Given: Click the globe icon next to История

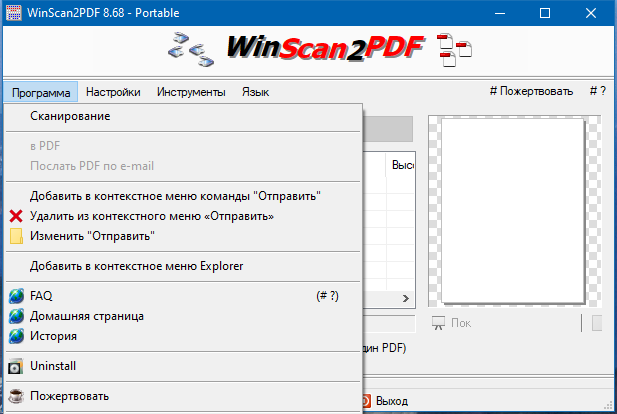Looking at the screenshot, I should [x=16, y=336].
